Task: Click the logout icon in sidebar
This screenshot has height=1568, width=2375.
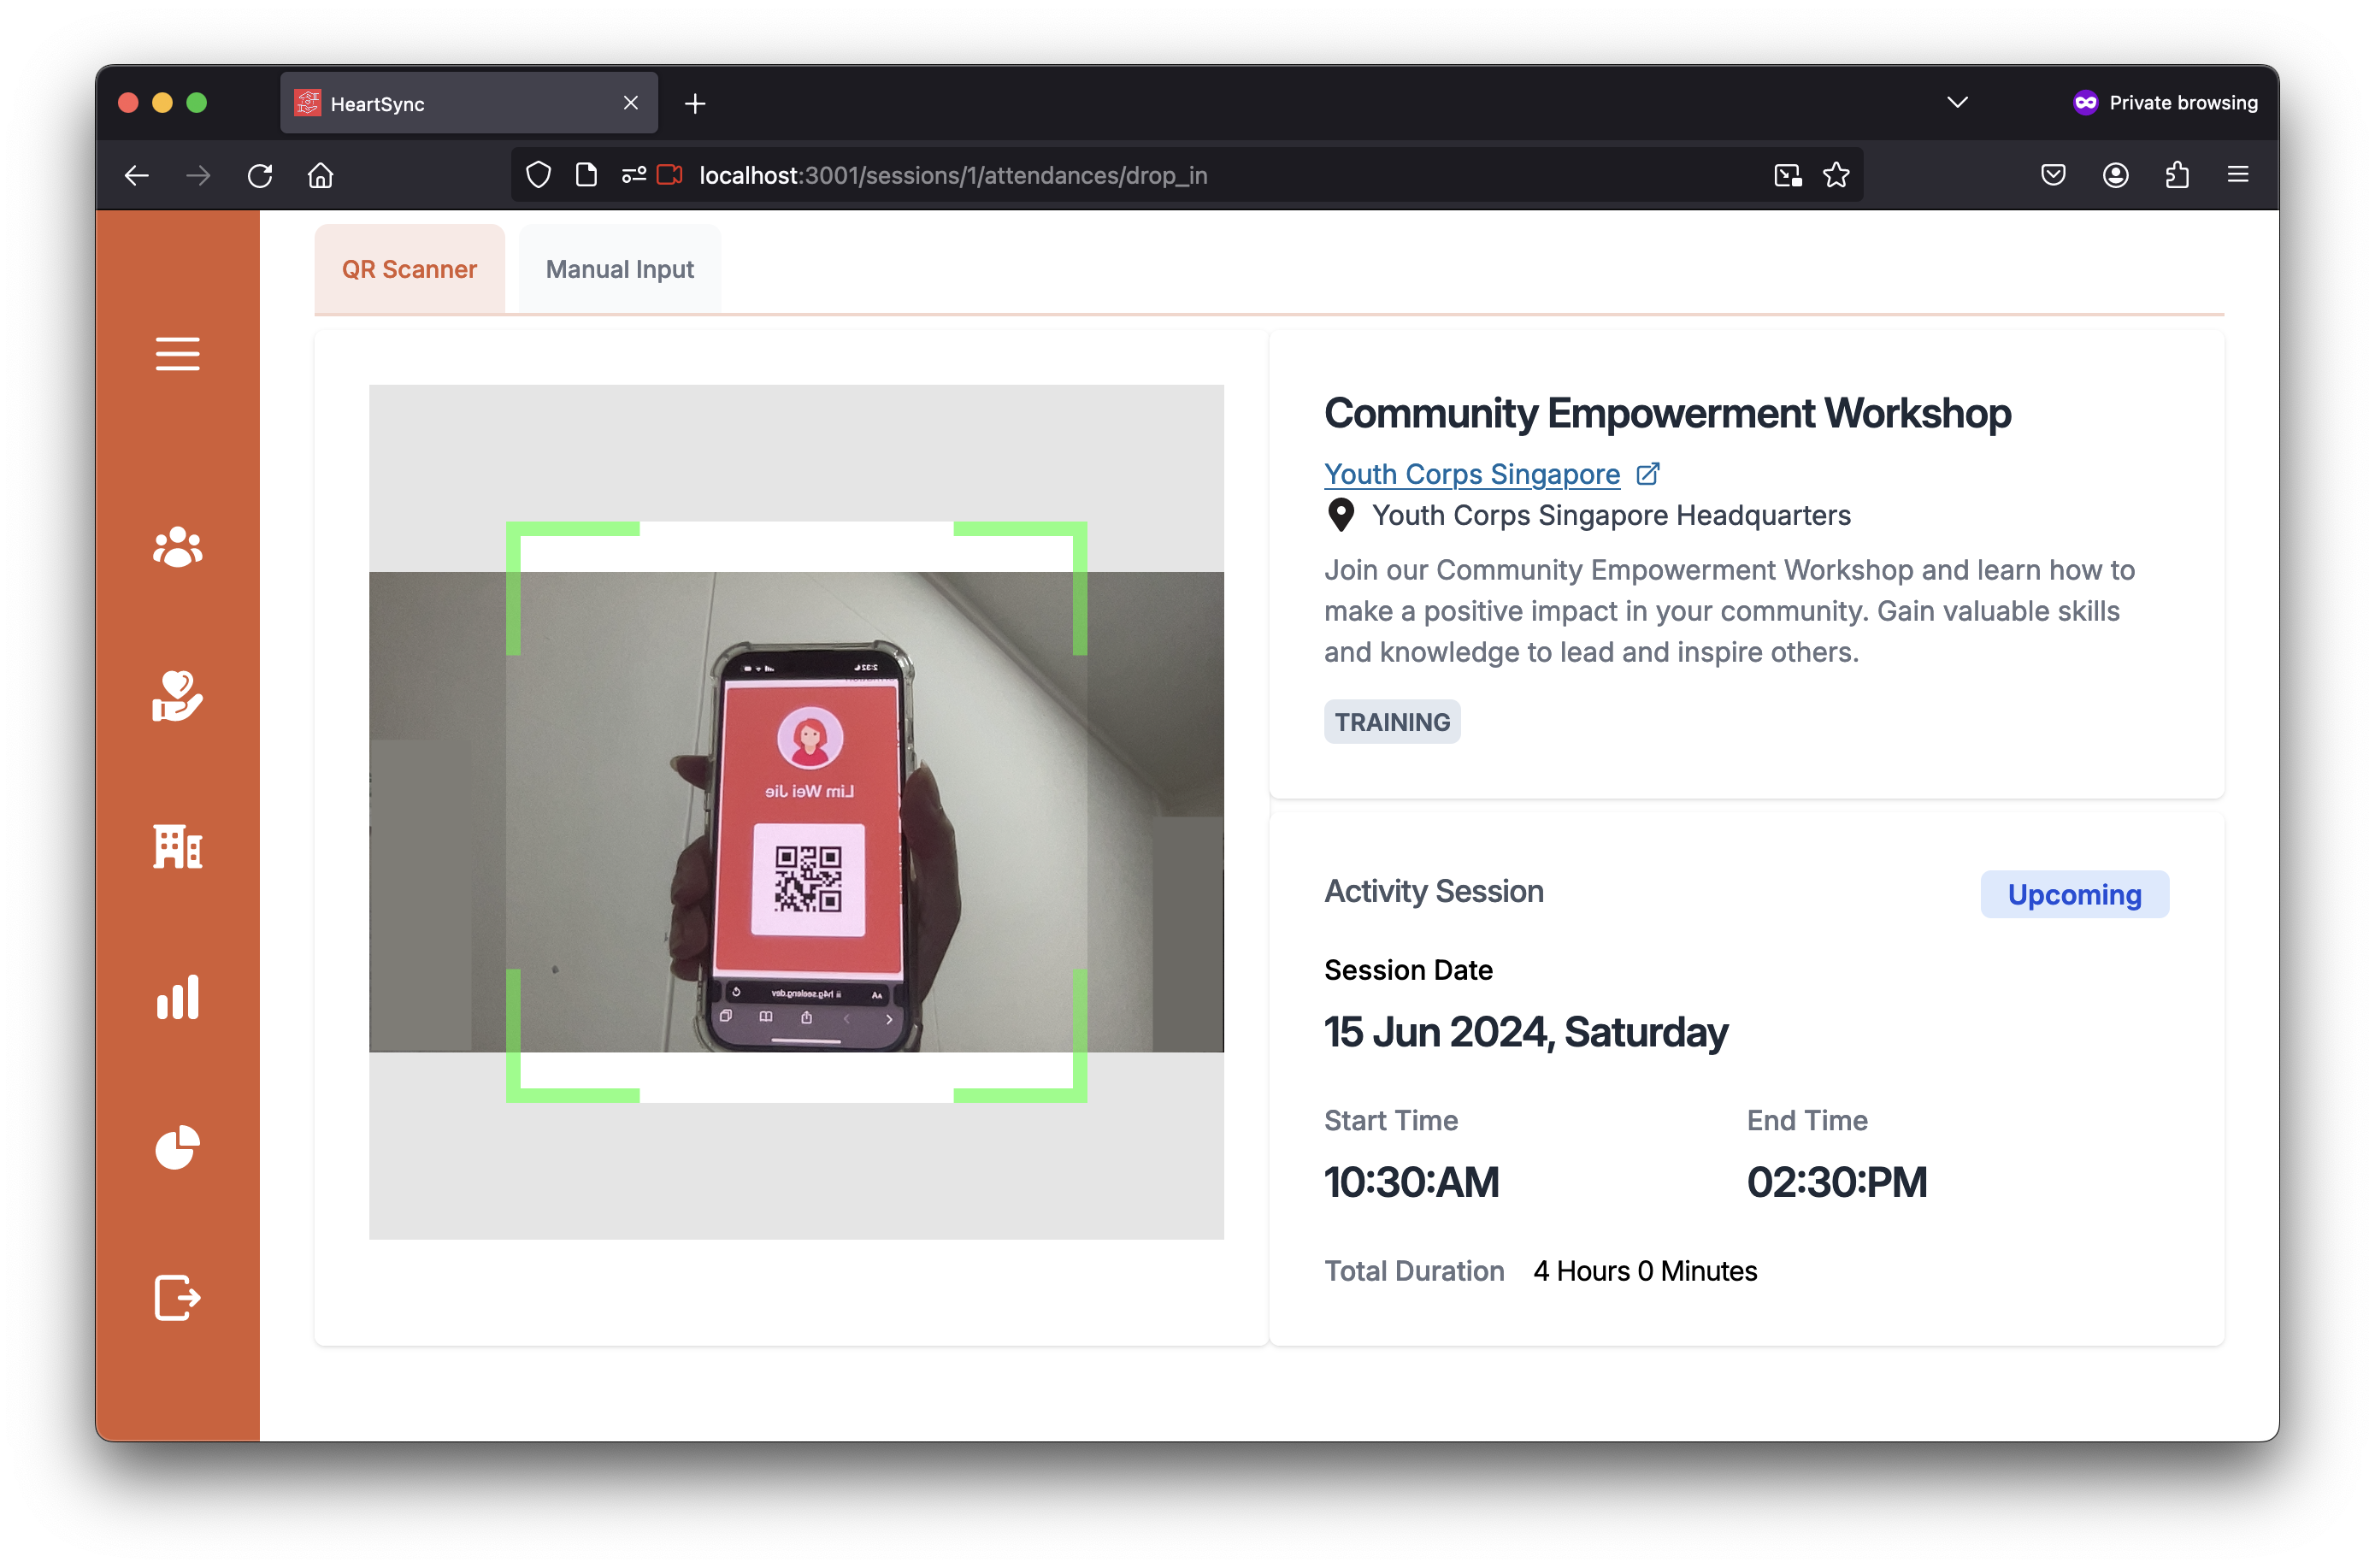Action: (177, 1297)
